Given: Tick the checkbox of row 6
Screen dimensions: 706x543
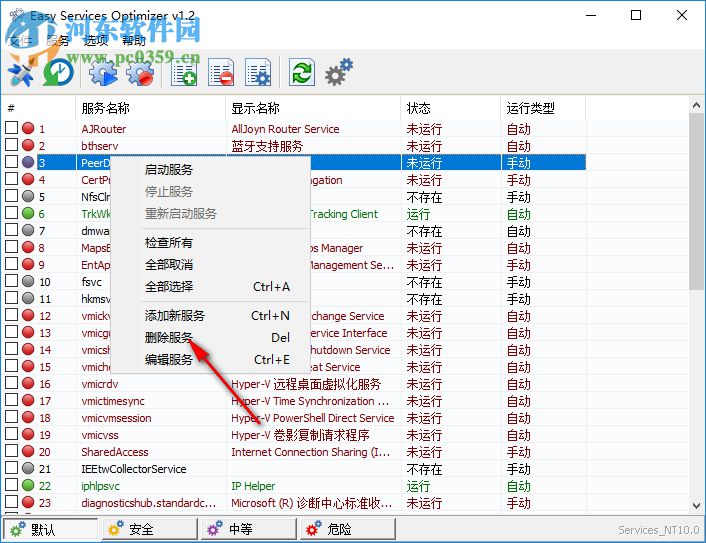Looking at the screenshot, I should [x=11, y=213].
